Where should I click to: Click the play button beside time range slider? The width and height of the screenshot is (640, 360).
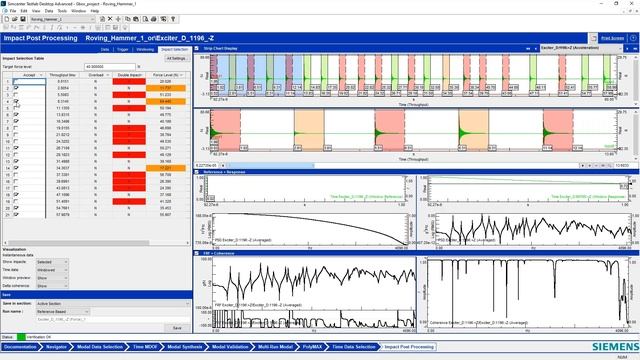click(x=582, y=166)
